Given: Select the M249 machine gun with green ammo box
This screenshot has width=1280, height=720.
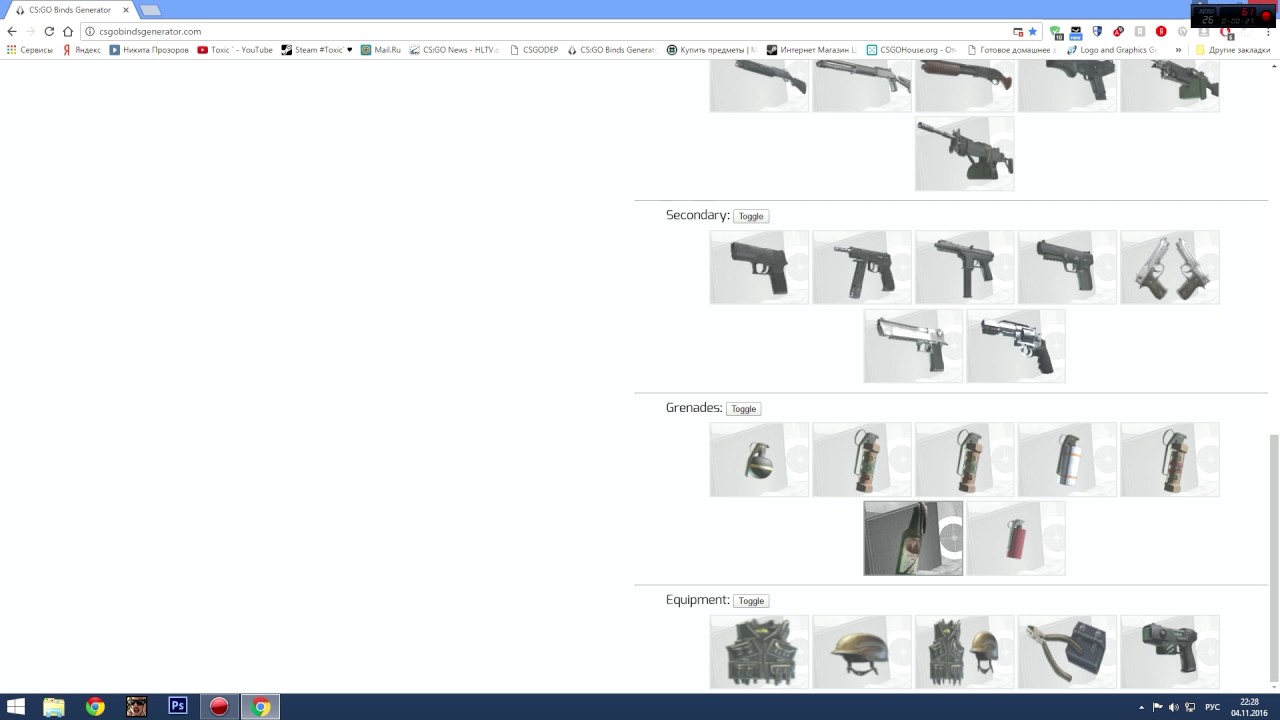Looking at the screenshot, I should [1169, 85].
